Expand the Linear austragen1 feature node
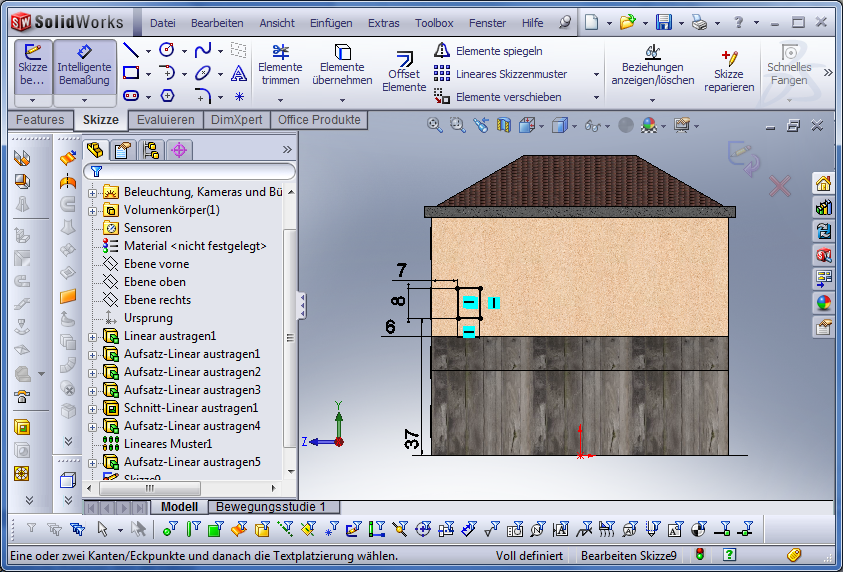 [x=93, y=336]
